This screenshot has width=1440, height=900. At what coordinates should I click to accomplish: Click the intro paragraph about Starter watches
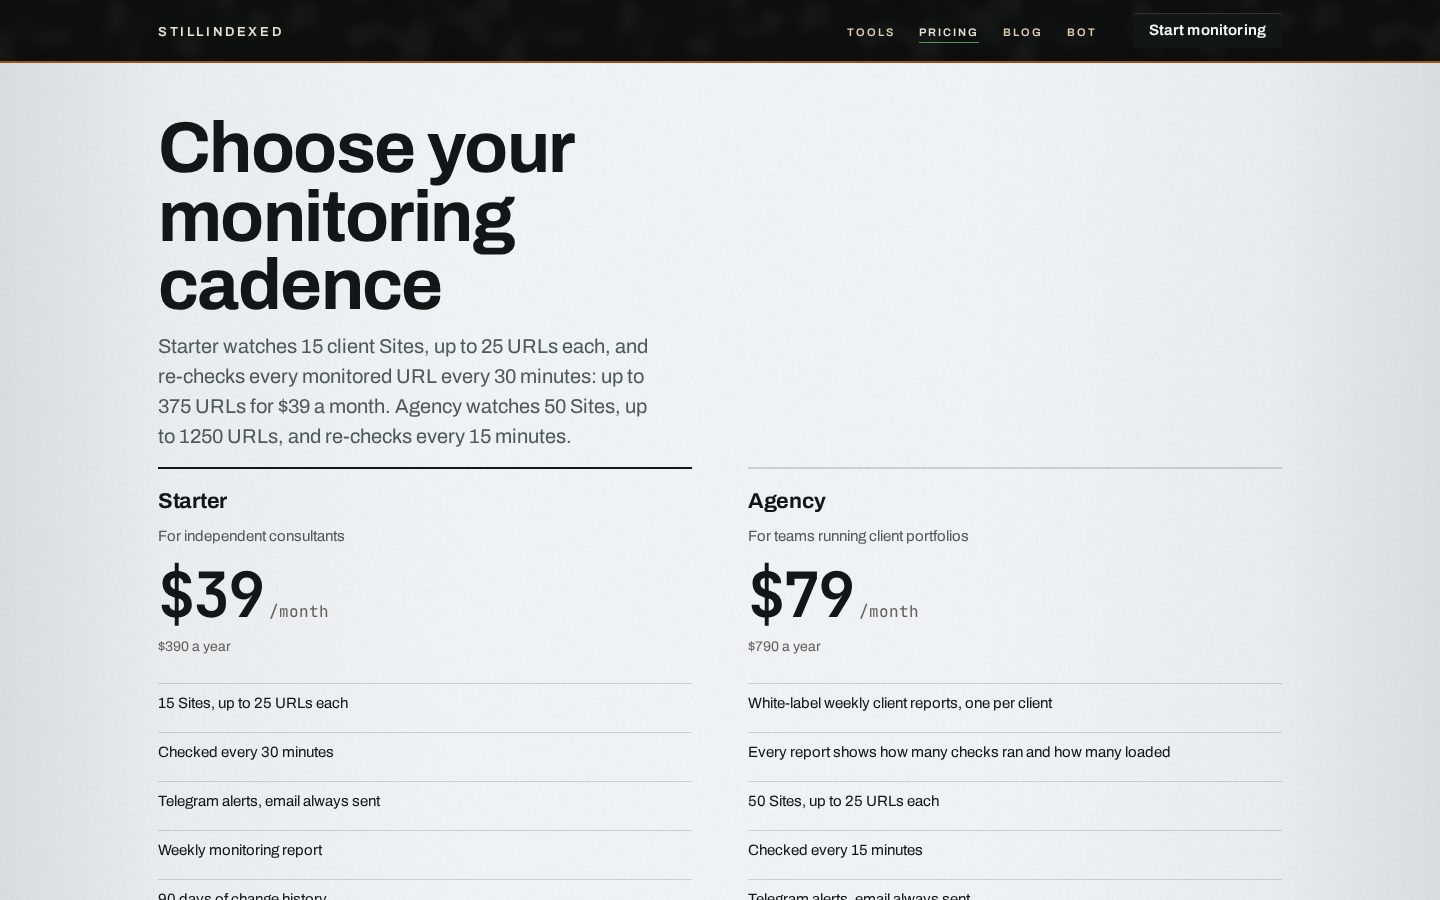click(404, 391)
